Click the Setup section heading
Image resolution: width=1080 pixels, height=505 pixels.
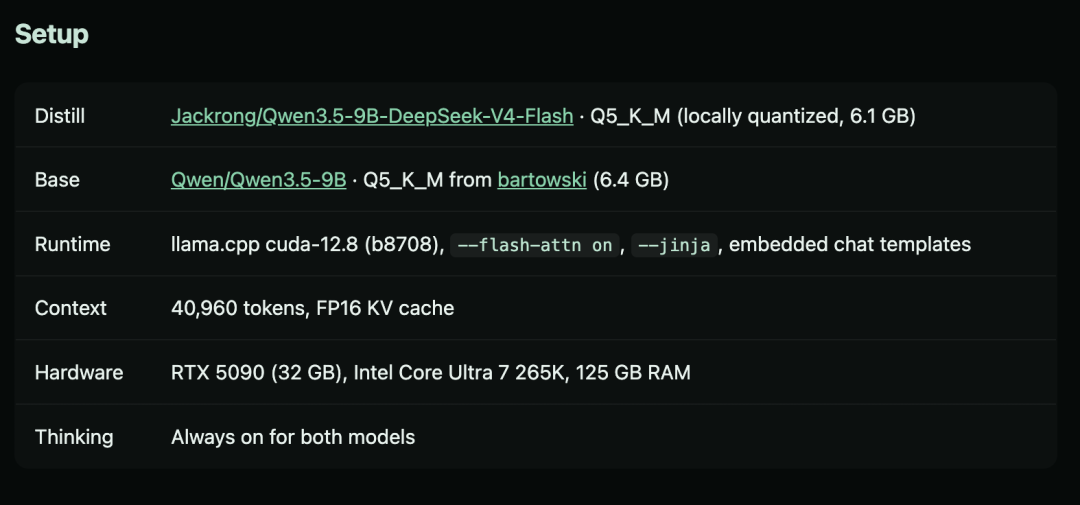[52, 34]
